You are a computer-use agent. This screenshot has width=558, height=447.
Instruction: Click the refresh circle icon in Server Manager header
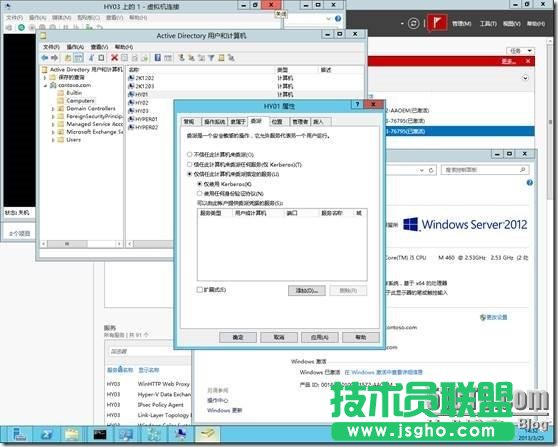[413, 23]
